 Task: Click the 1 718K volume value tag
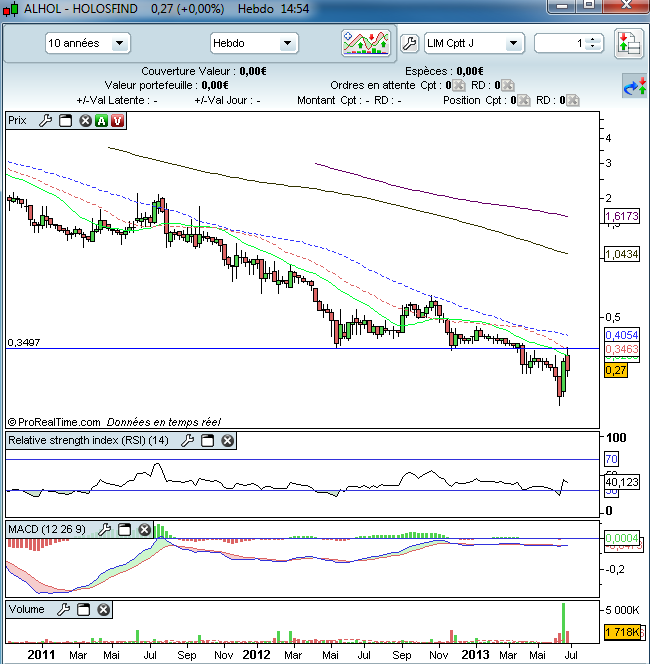coord(622,632)
